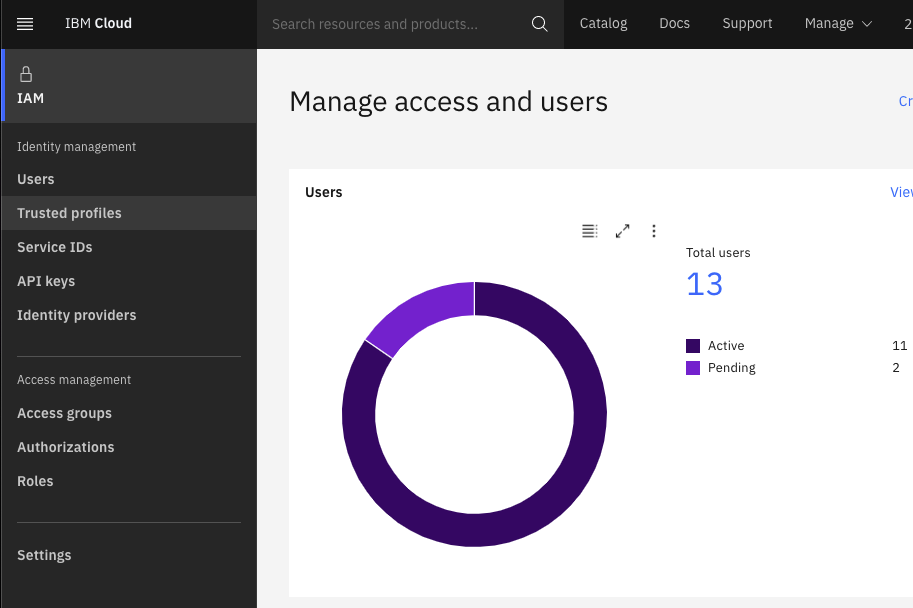913x608 pixels.
Task: Open Trusted profiles in sidebar
Action: click(x=69, y=213)
